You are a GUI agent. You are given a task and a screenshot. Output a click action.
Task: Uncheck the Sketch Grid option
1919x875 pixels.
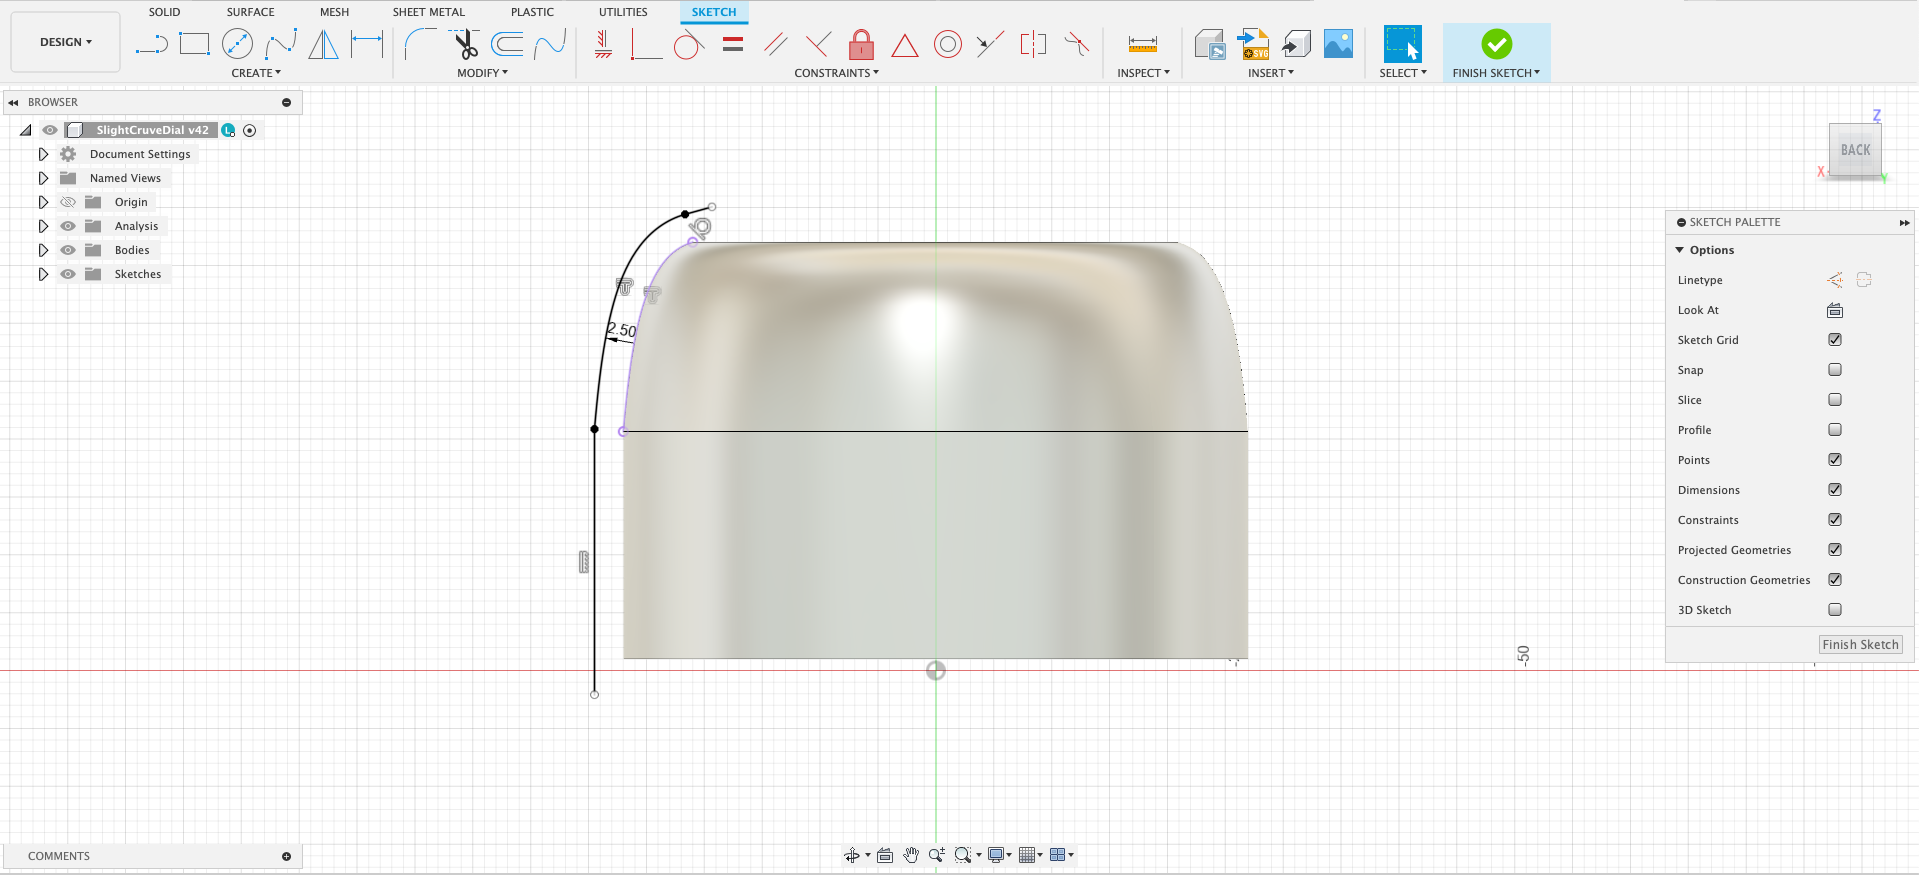[1835, 340]
